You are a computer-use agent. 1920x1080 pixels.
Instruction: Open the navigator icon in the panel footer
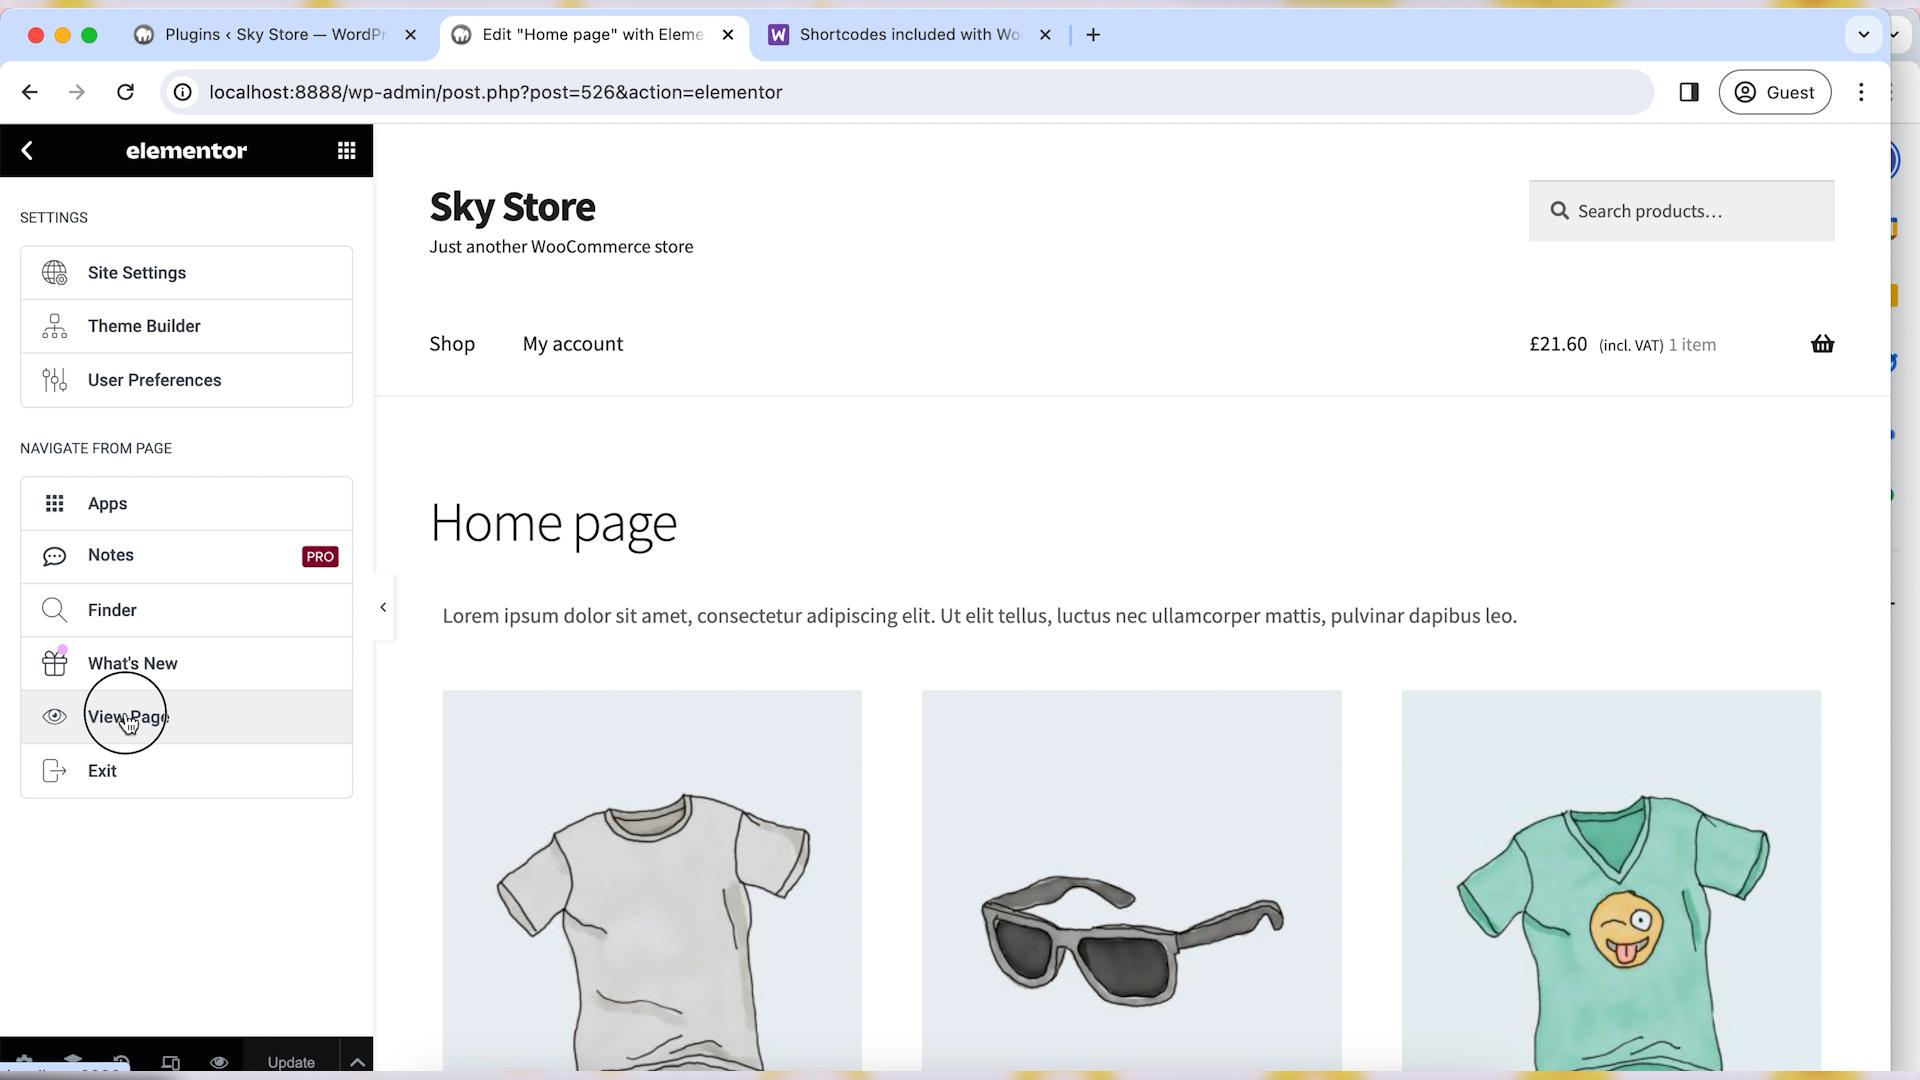pyautogui.click(x=73, y=1062)
